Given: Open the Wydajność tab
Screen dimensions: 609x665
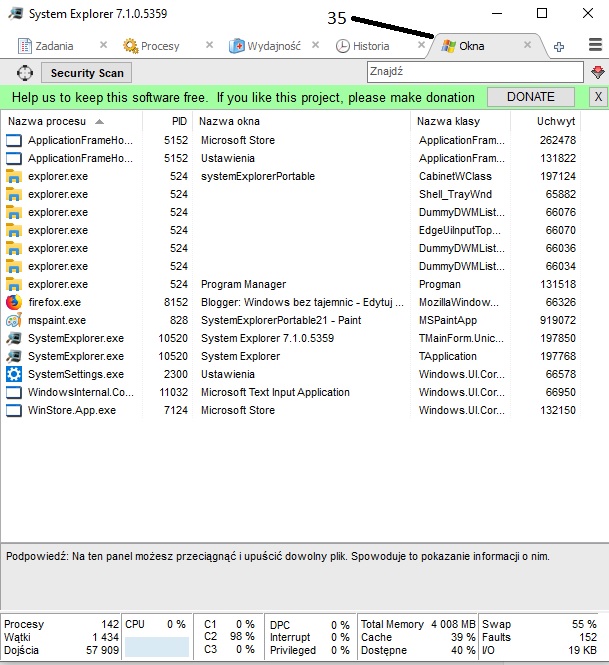Looking at the screenshot, I should [x=265, y=46].
